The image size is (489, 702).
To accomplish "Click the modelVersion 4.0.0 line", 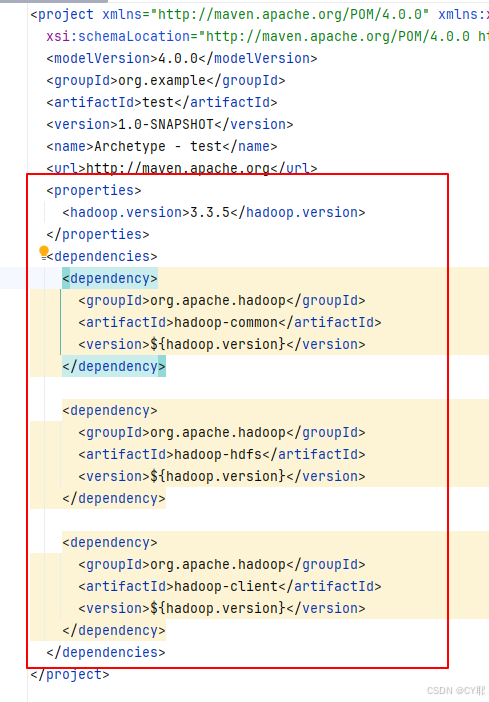I will tap(182, 59).
